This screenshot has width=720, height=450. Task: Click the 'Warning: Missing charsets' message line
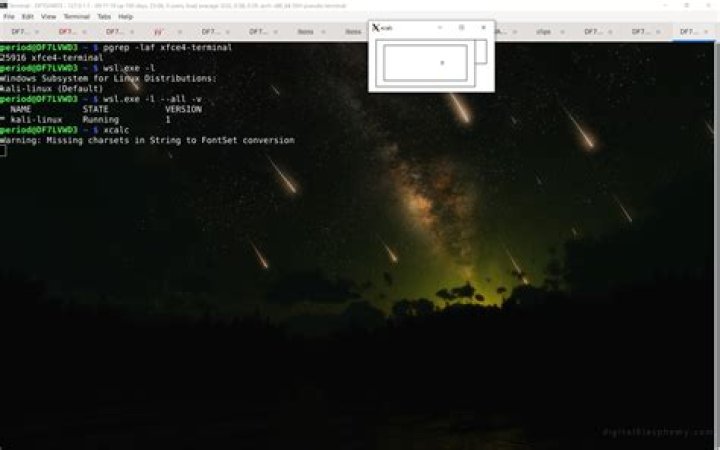147,141
